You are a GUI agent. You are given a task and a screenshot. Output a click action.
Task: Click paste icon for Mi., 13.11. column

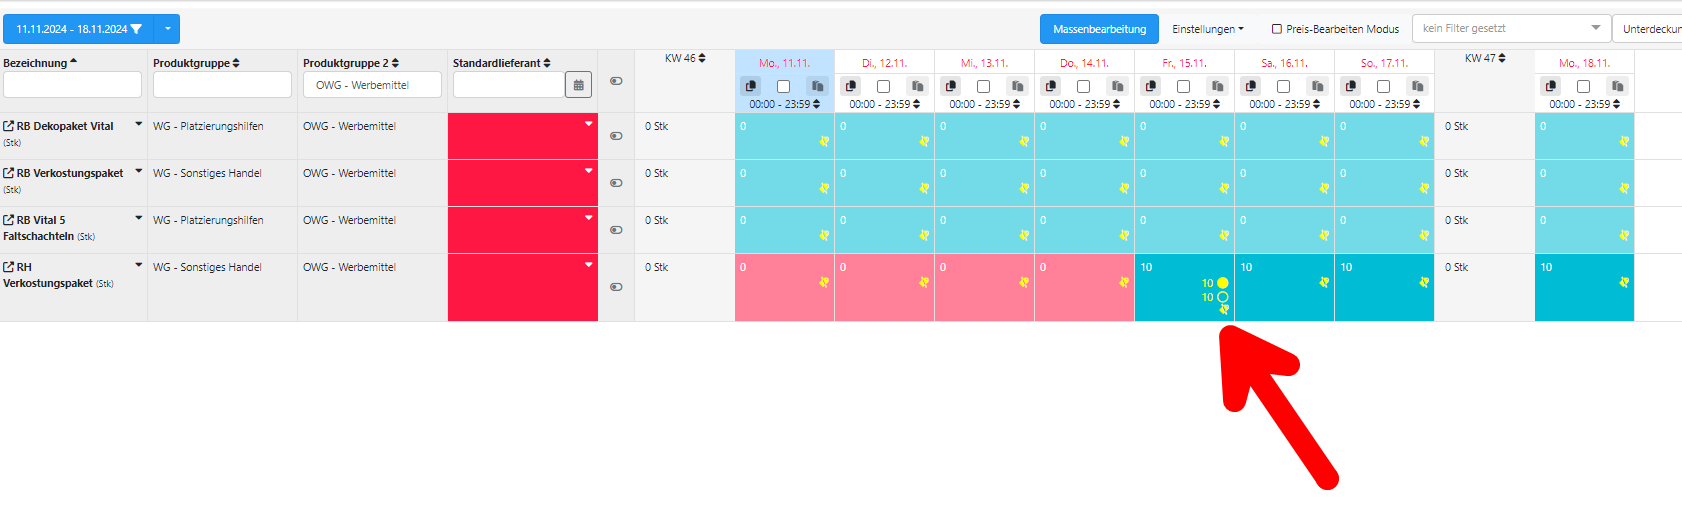[x=1017, y=87]
